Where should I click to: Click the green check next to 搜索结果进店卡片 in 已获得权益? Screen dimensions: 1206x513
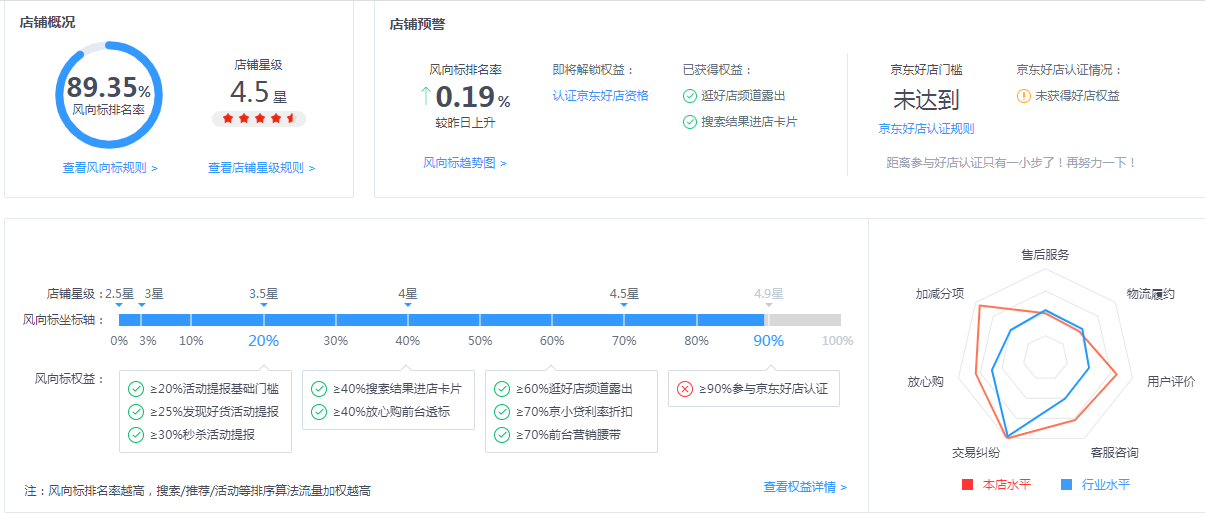tap(690, 122)
